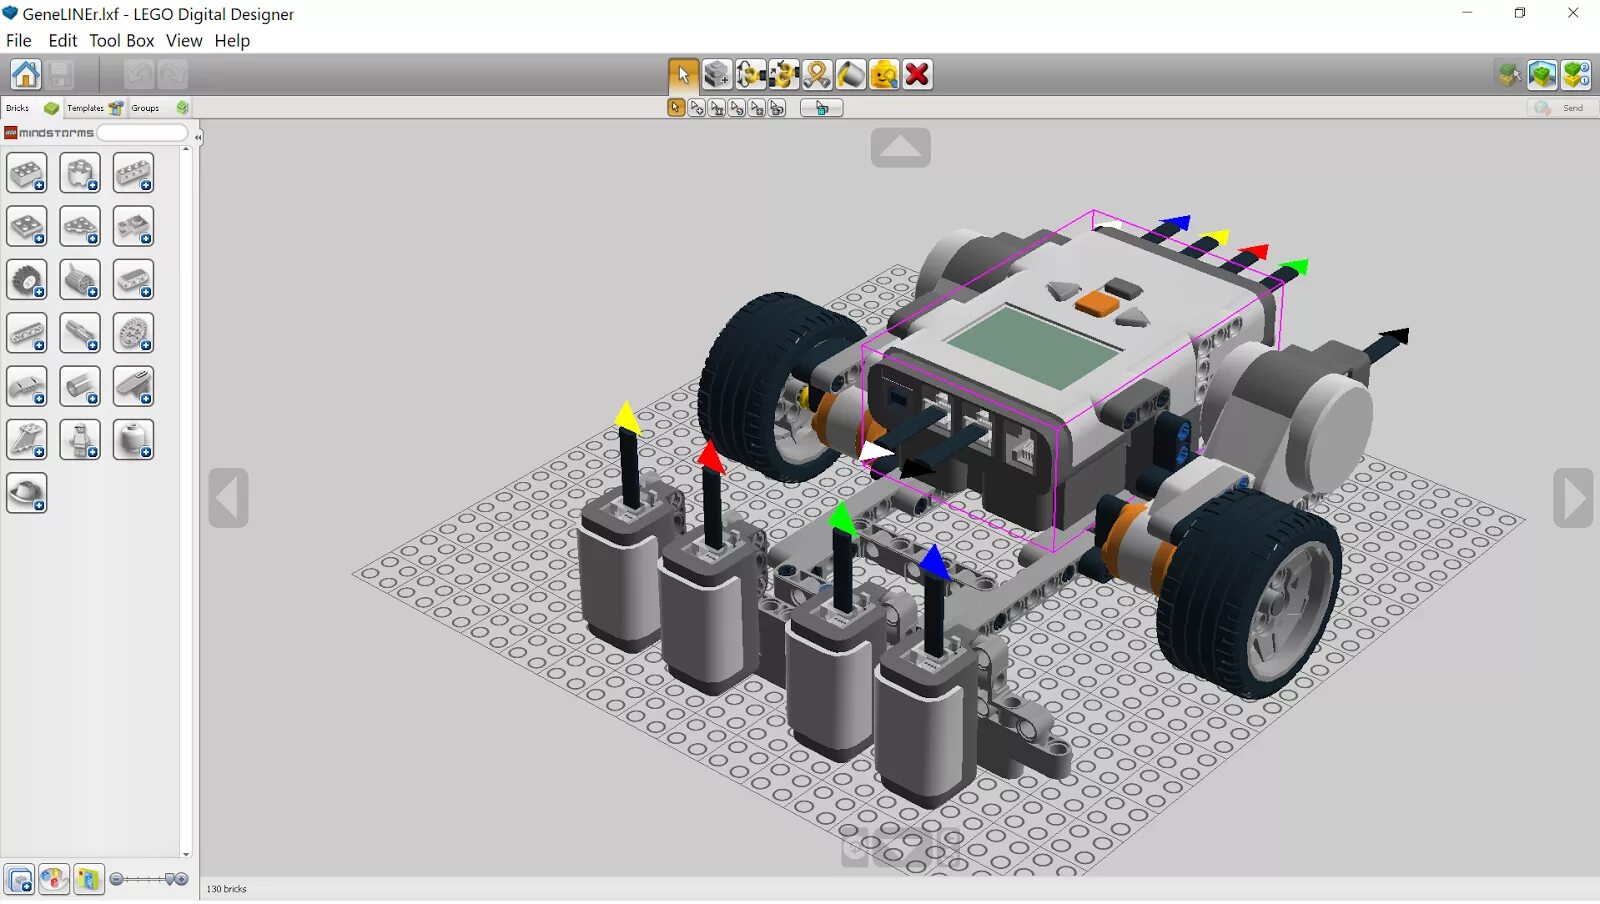Open the File menu
1600x904 pixels.
19,41
